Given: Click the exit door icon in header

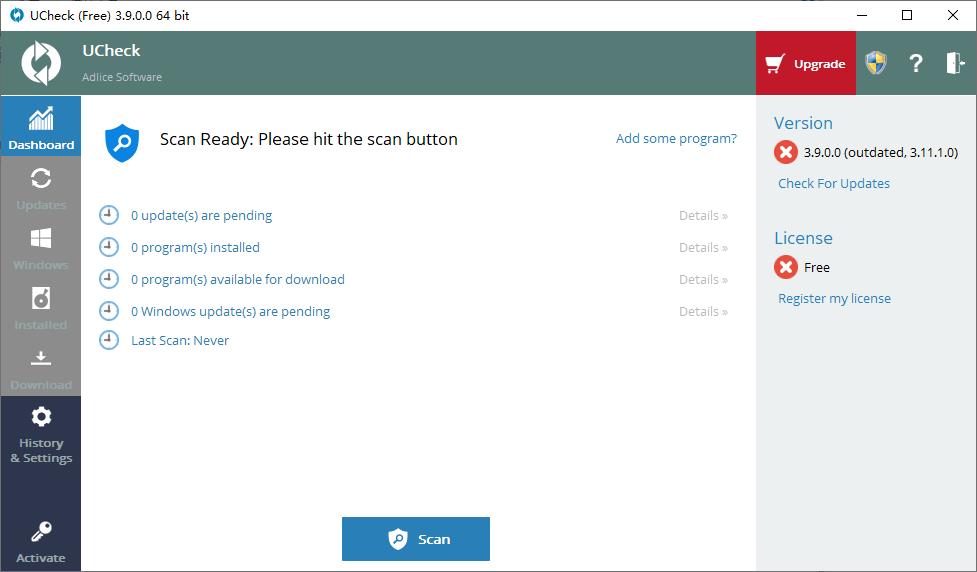Looking at the screenshot, I should click(954, 64).
